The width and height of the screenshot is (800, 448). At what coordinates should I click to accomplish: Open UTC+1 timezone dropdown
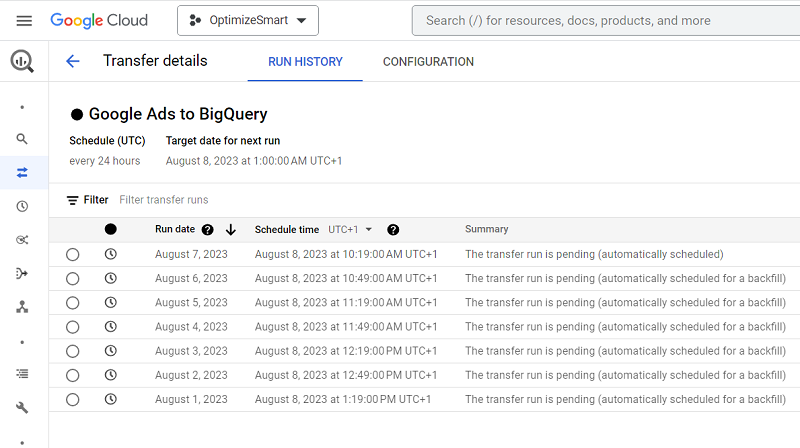[x=350, y=230]
